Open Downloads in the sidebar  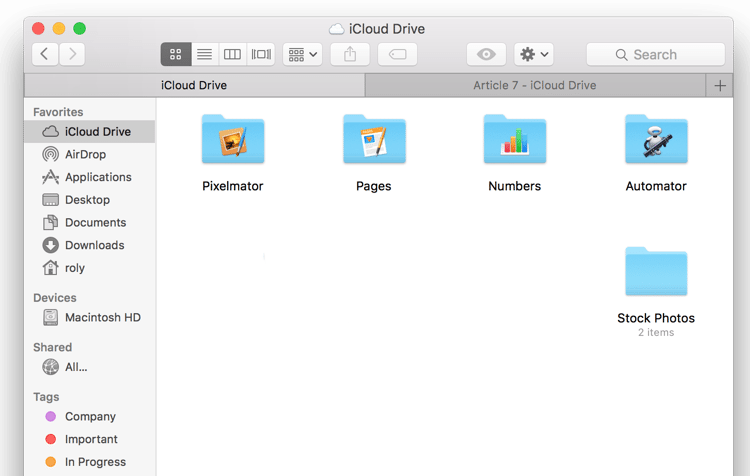point(89,245)
